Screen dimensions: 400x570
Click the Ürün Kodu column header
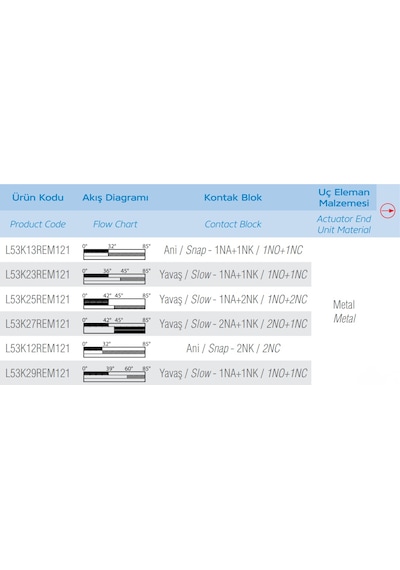tap(37, 197)
